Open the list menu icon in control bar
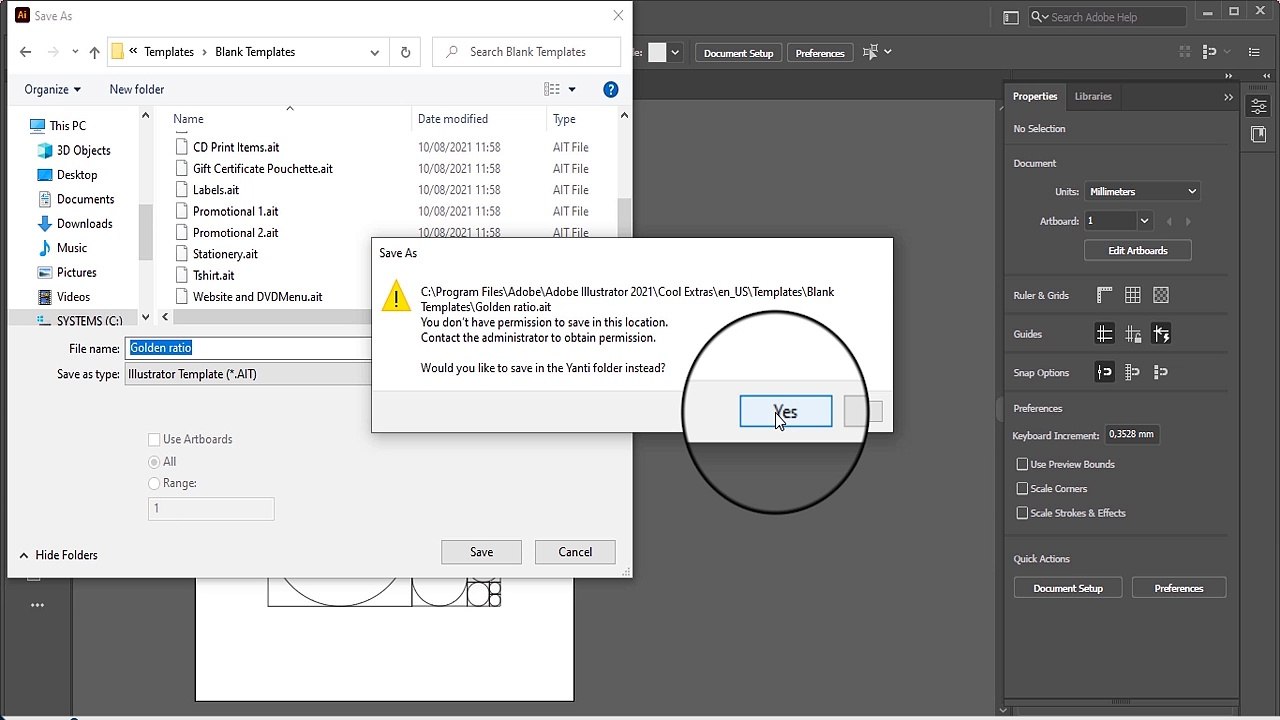Image resolution: width=1280 pixels, height=720 pixels. pyautogui.click(x=1255, y=52)
